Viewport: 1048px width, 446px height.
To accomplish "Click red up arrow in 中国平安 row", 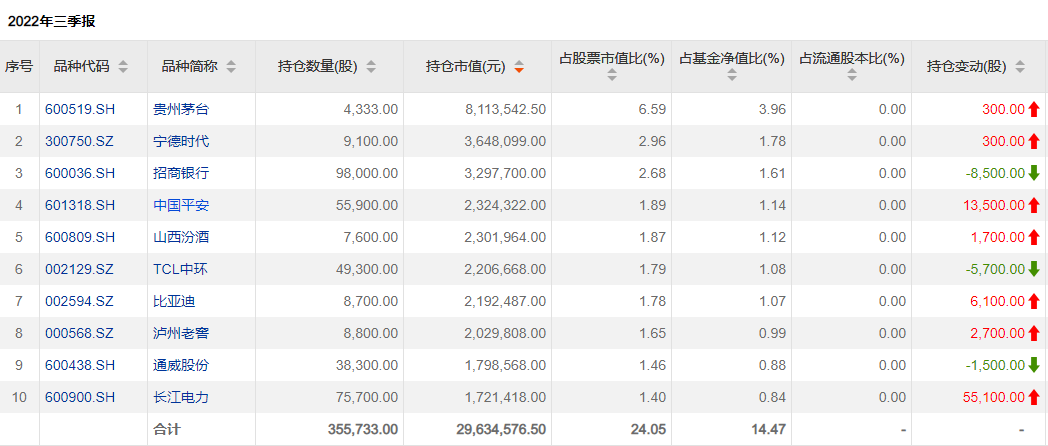I will [1034, 206].
